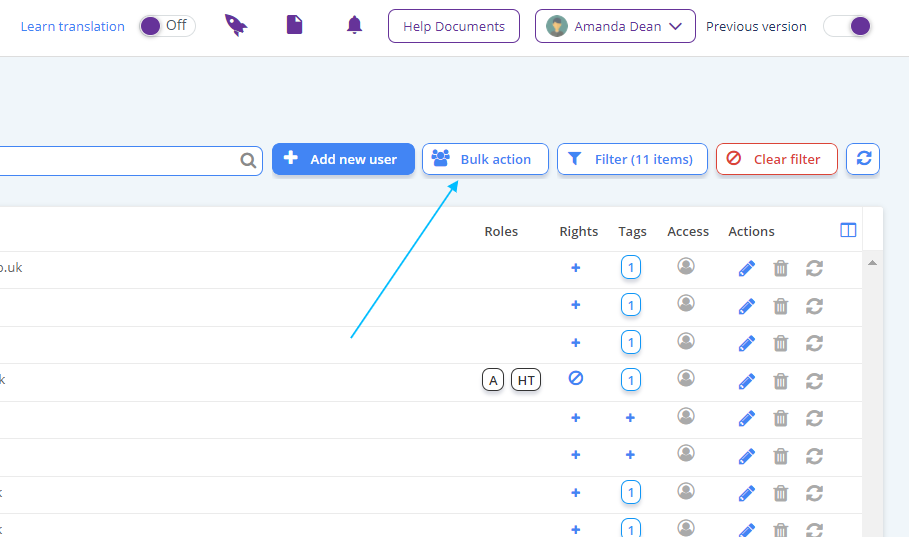909x537 pixels.
Task: Open the tag count badge in the A HT row
Action: click(x=631, y=380)
